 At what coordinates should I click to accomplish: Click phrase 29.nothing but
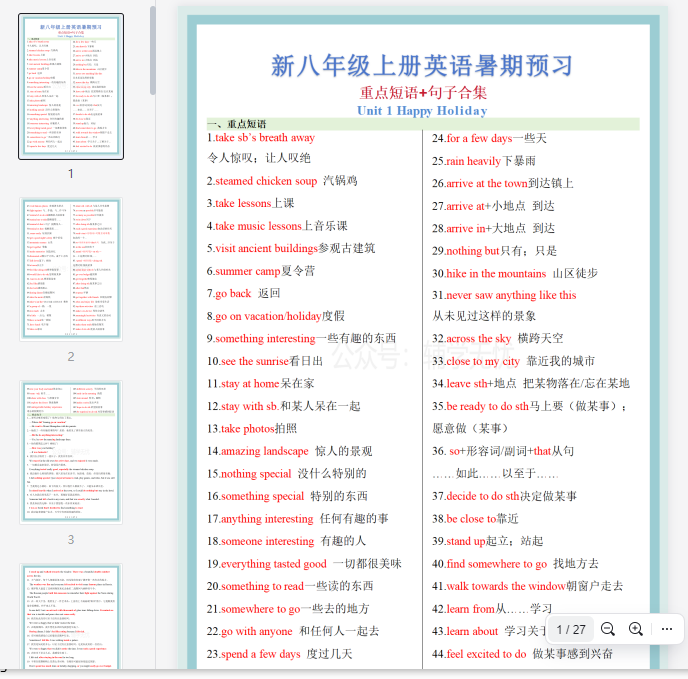click(466, 251)
